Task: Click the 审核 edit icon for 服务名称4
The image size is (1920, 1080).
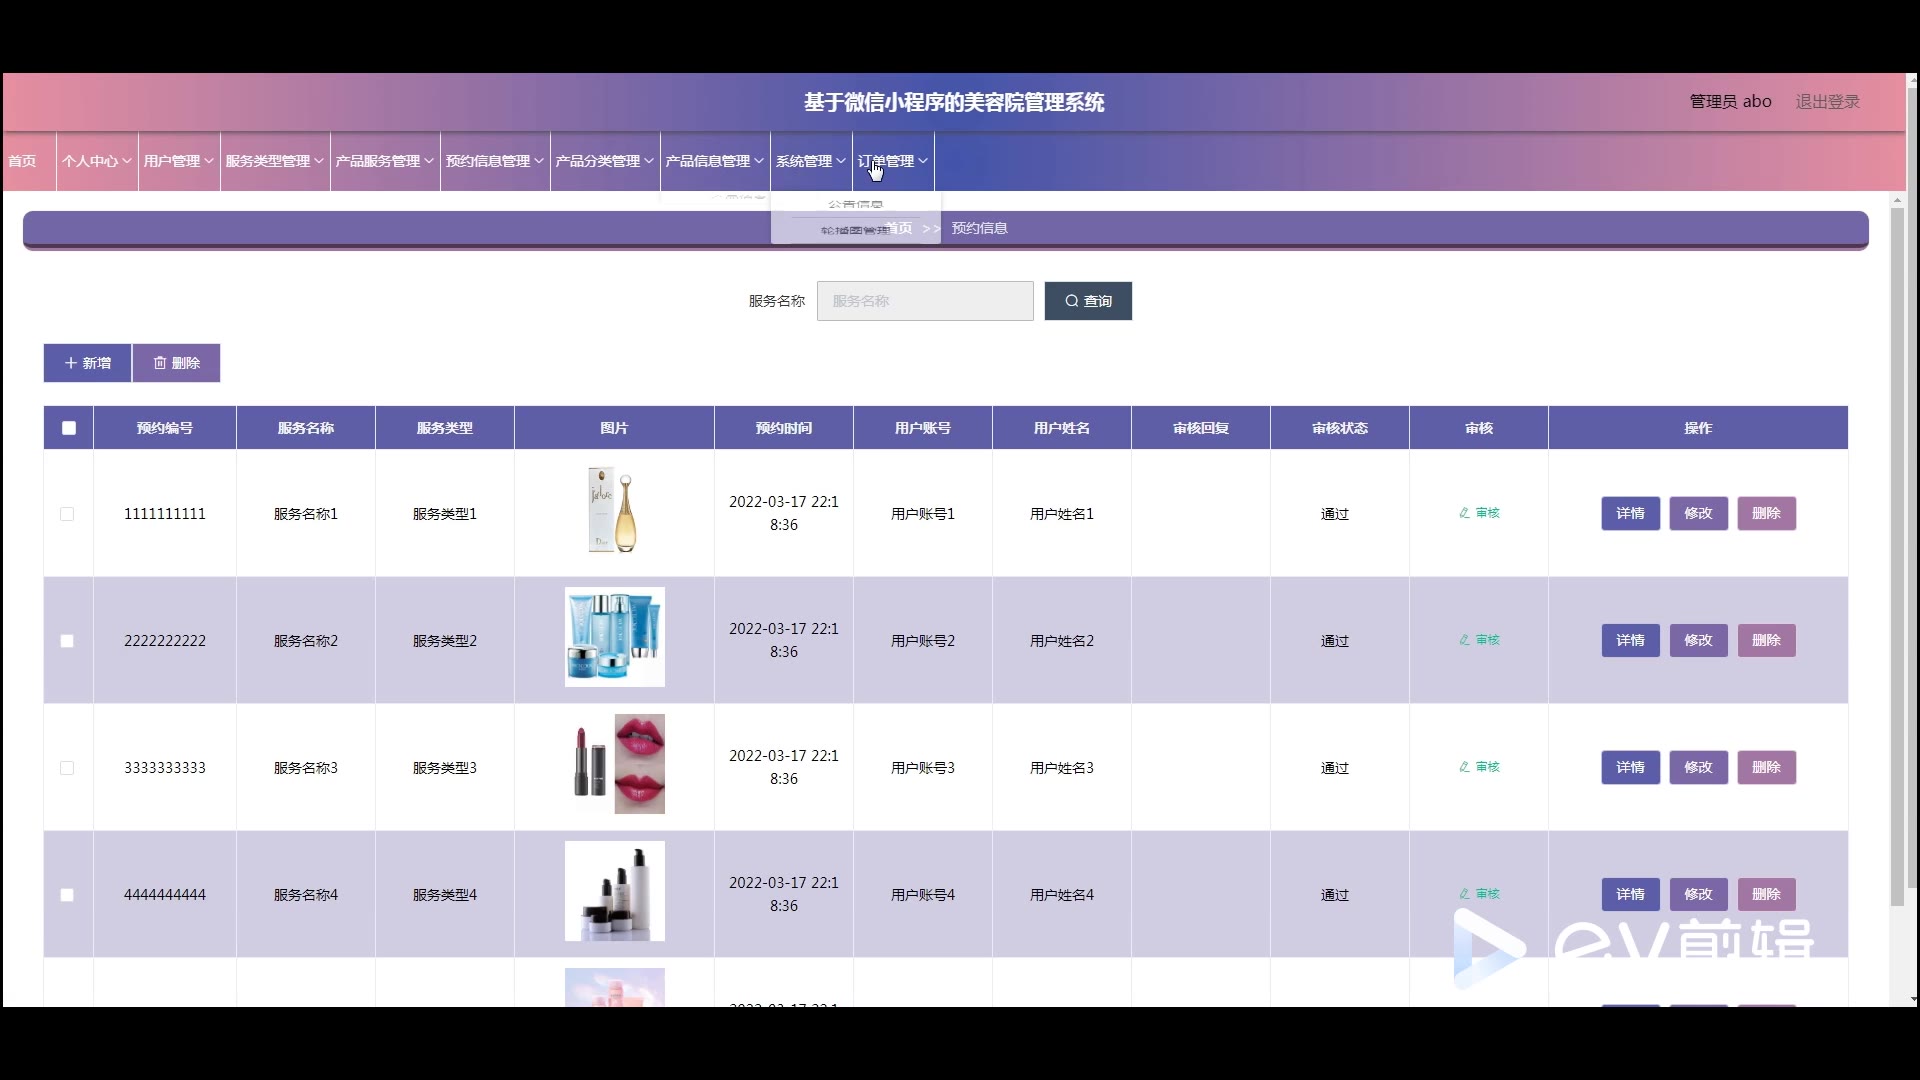Action: click(x=1465, y=894)
